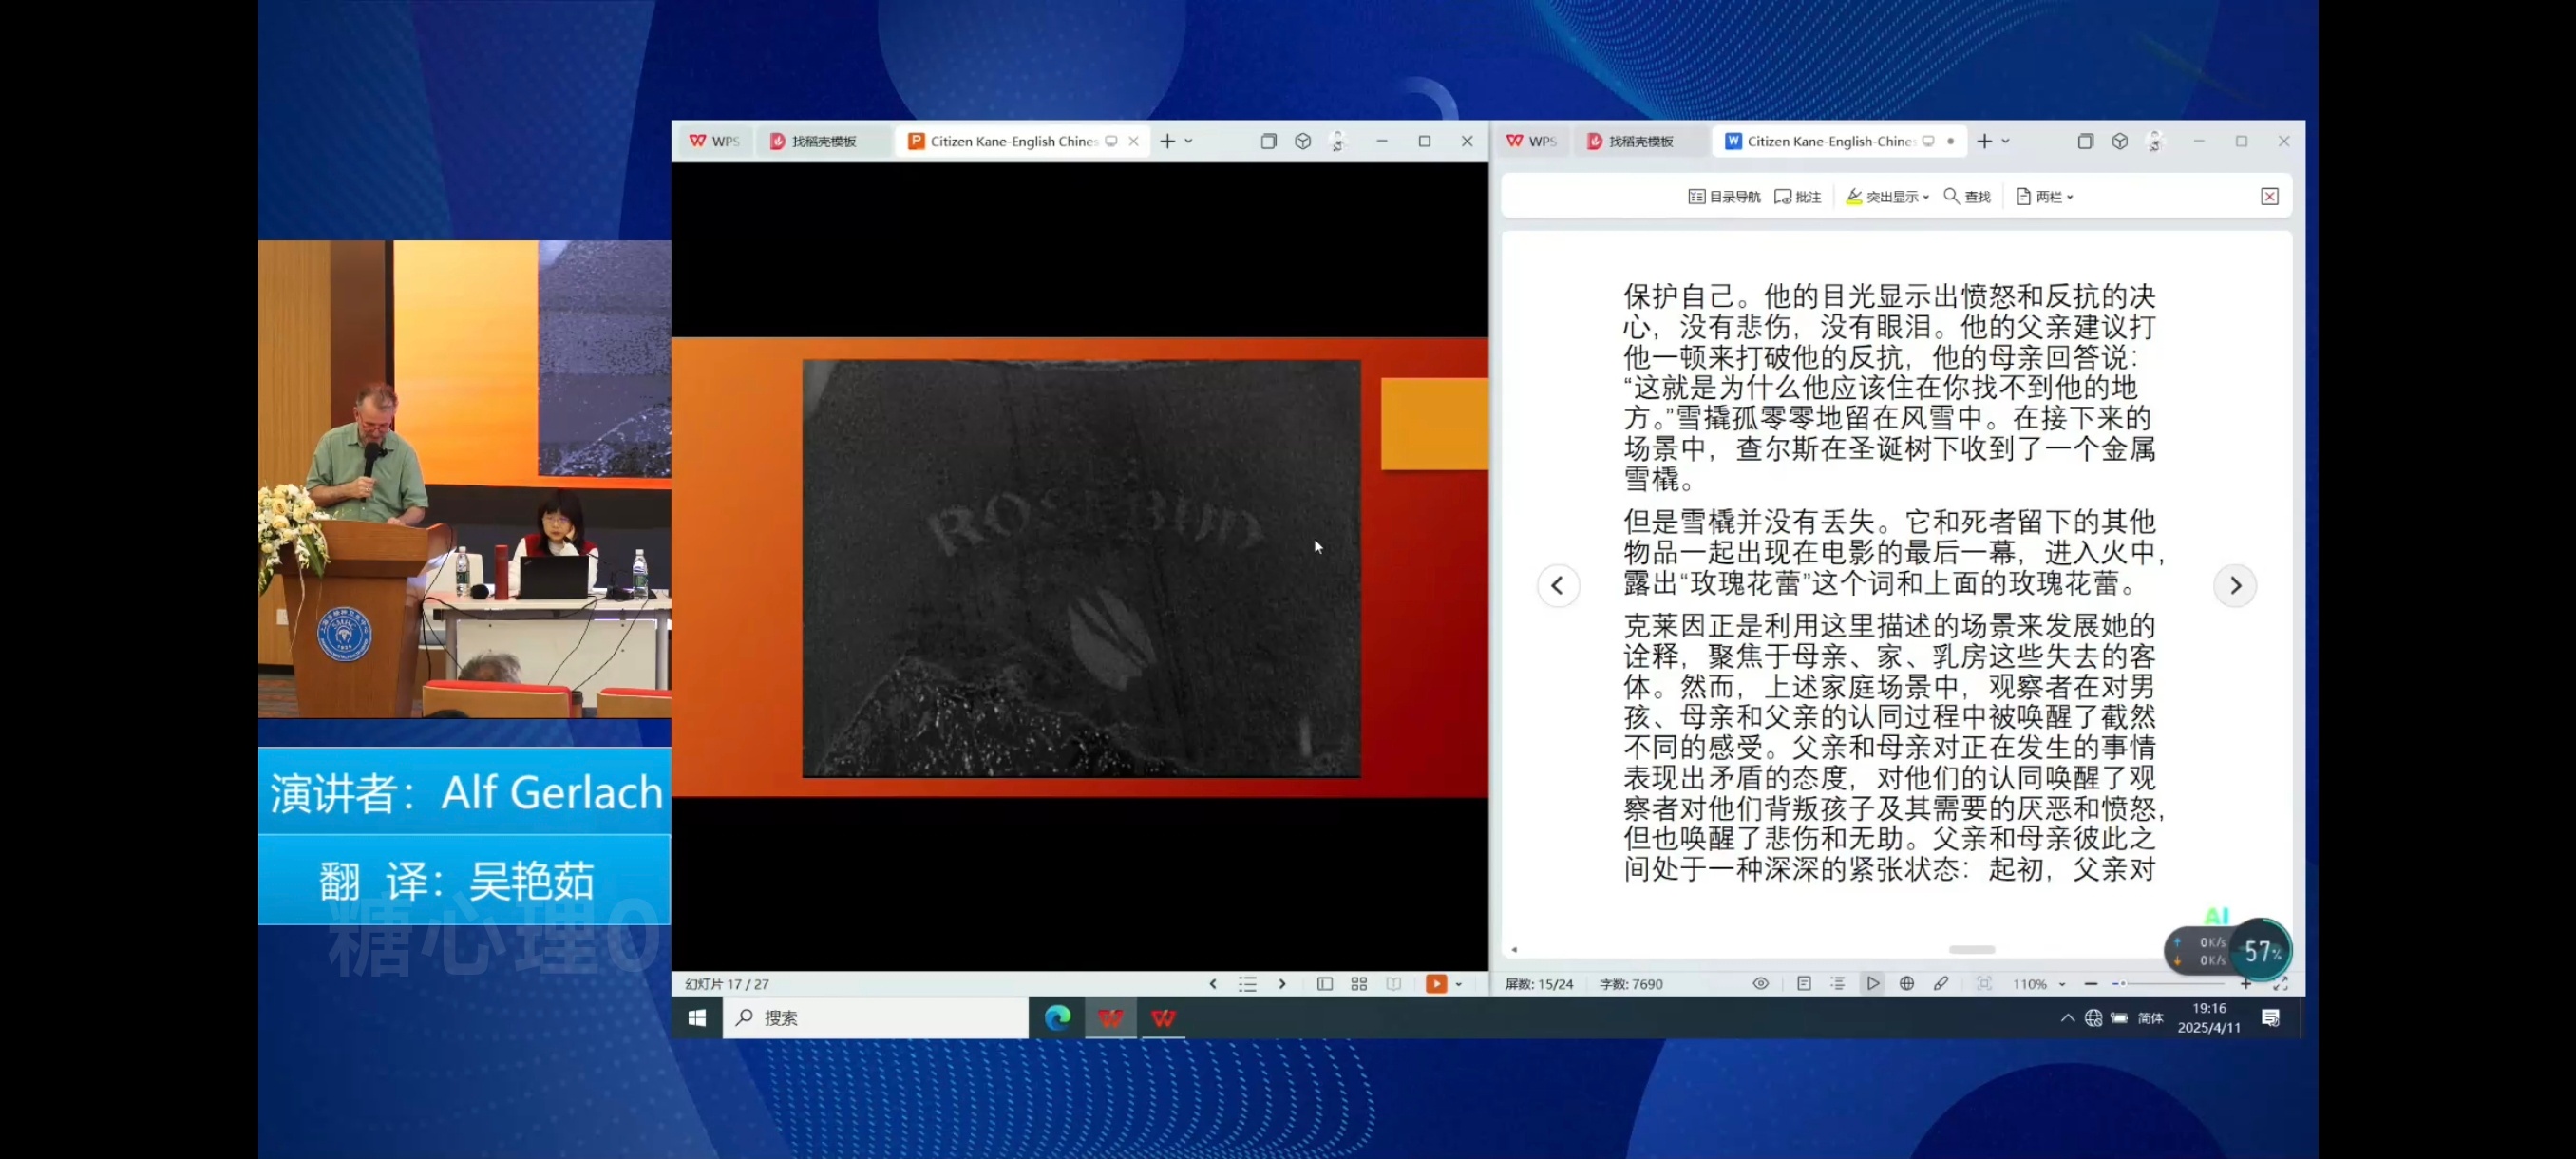Click the fit-to-page focus icon in the status bar
Viewport: 2576px width, 1159px height.
(1984, 984)
